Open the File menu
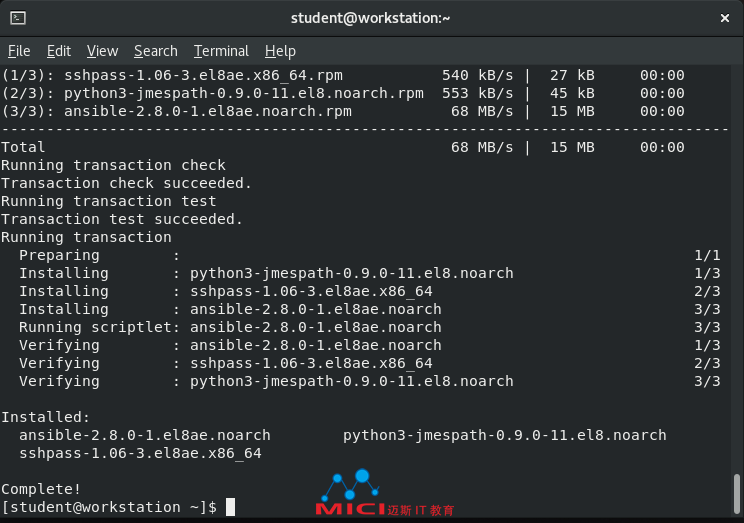 tap(19, 51)
